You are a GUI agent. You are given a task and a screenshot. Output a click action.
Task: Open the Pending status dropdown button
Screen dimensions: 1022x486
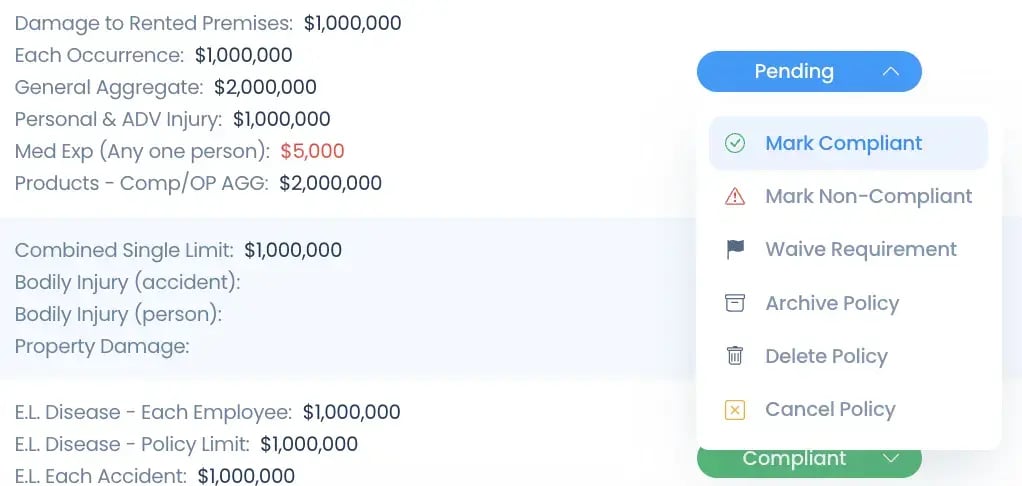point(794,72)
